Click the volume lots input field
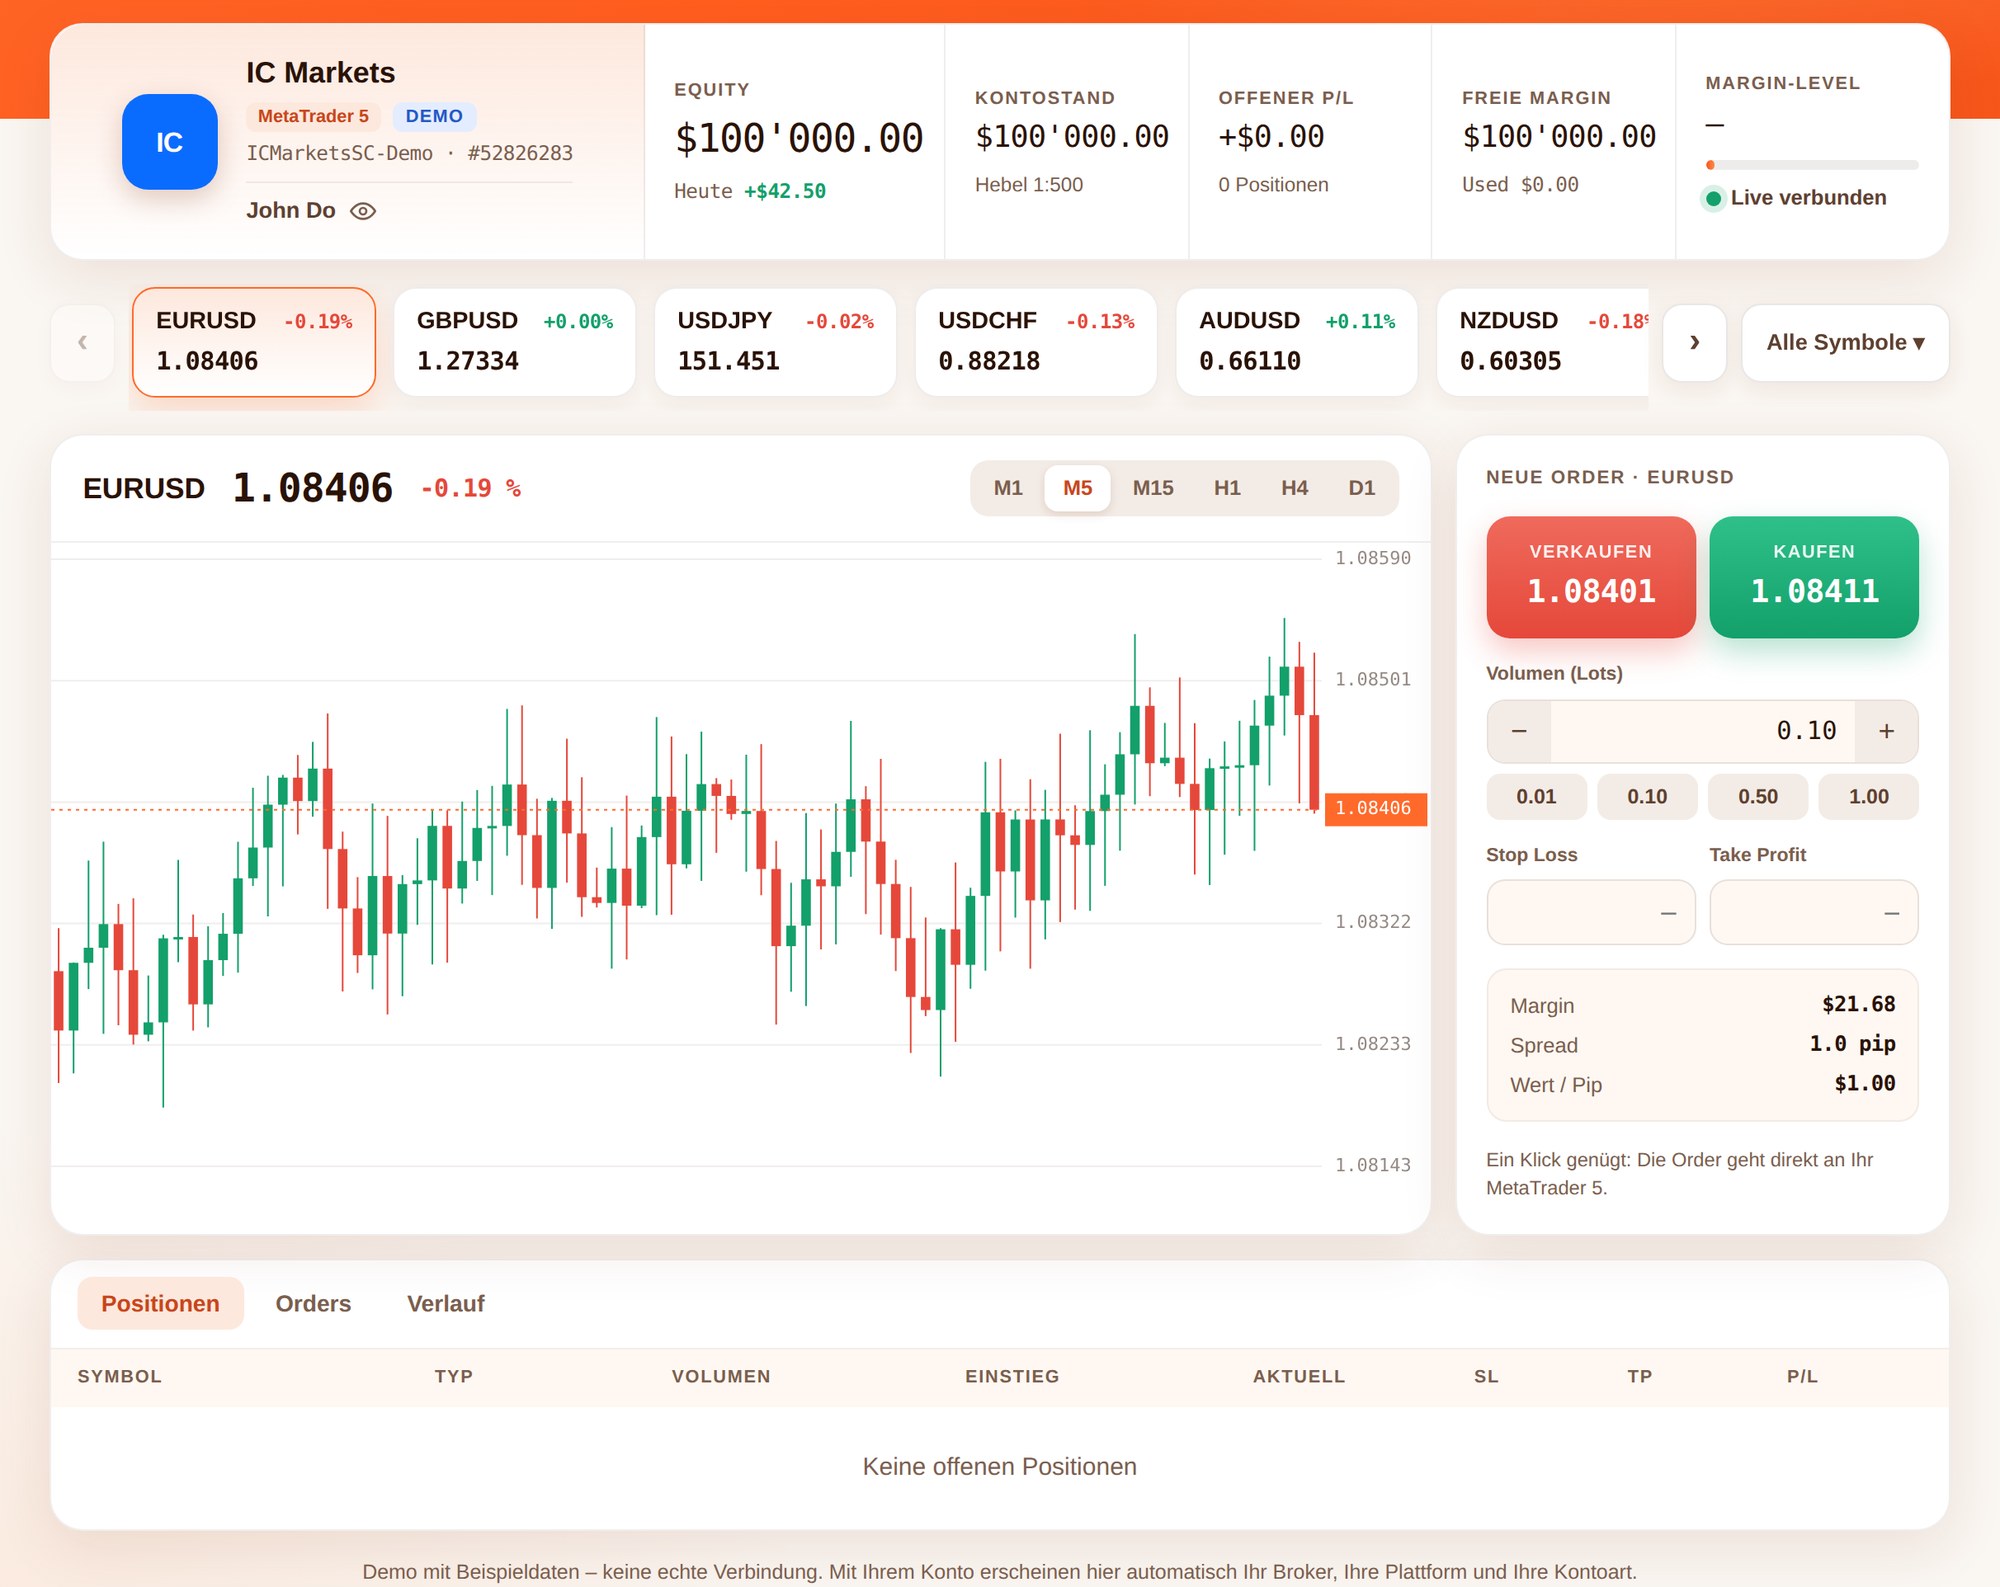Viewport: 2000px width, 1587px height. click(1703, 731)
